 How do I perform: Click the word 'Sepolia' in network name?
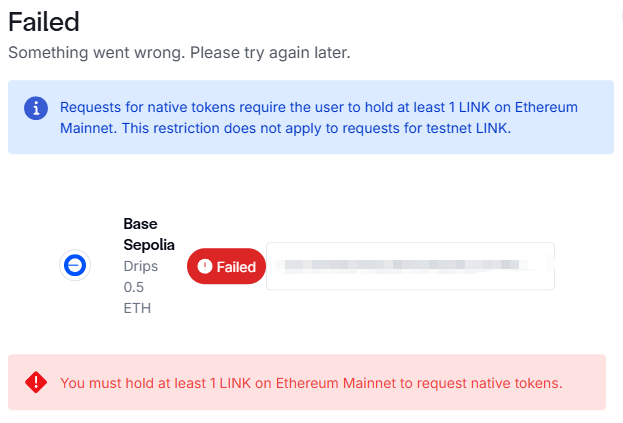pos(148,245)
